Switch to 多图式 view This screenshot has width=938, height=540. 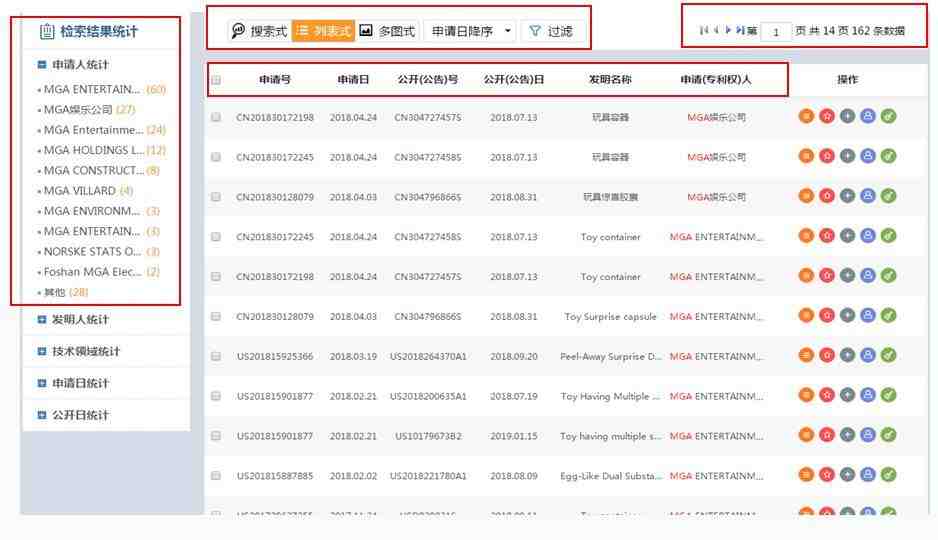[387, 31]
